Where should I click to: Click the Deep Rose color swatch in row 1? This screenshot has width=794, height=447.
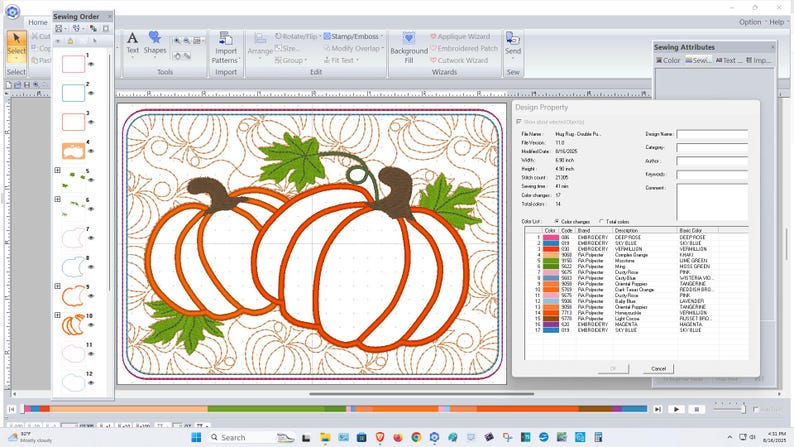click(551, 237)
